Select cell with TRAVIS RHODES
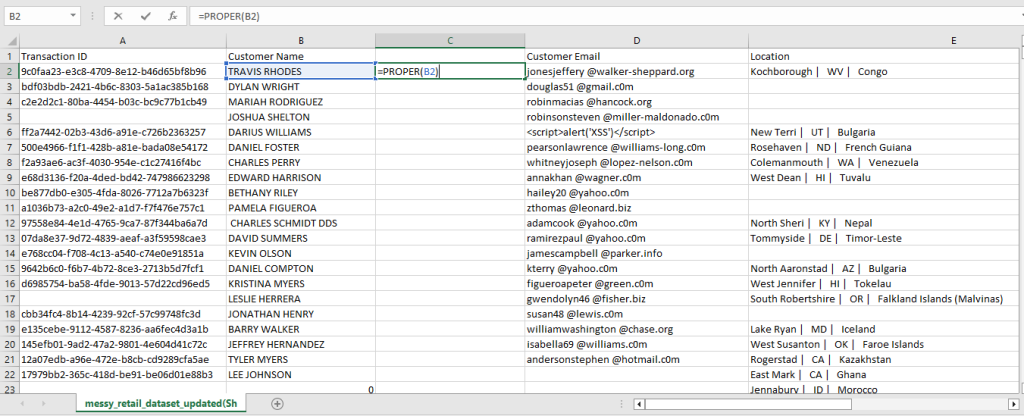This screenshot has height=416, width=1024. point(300,71)
